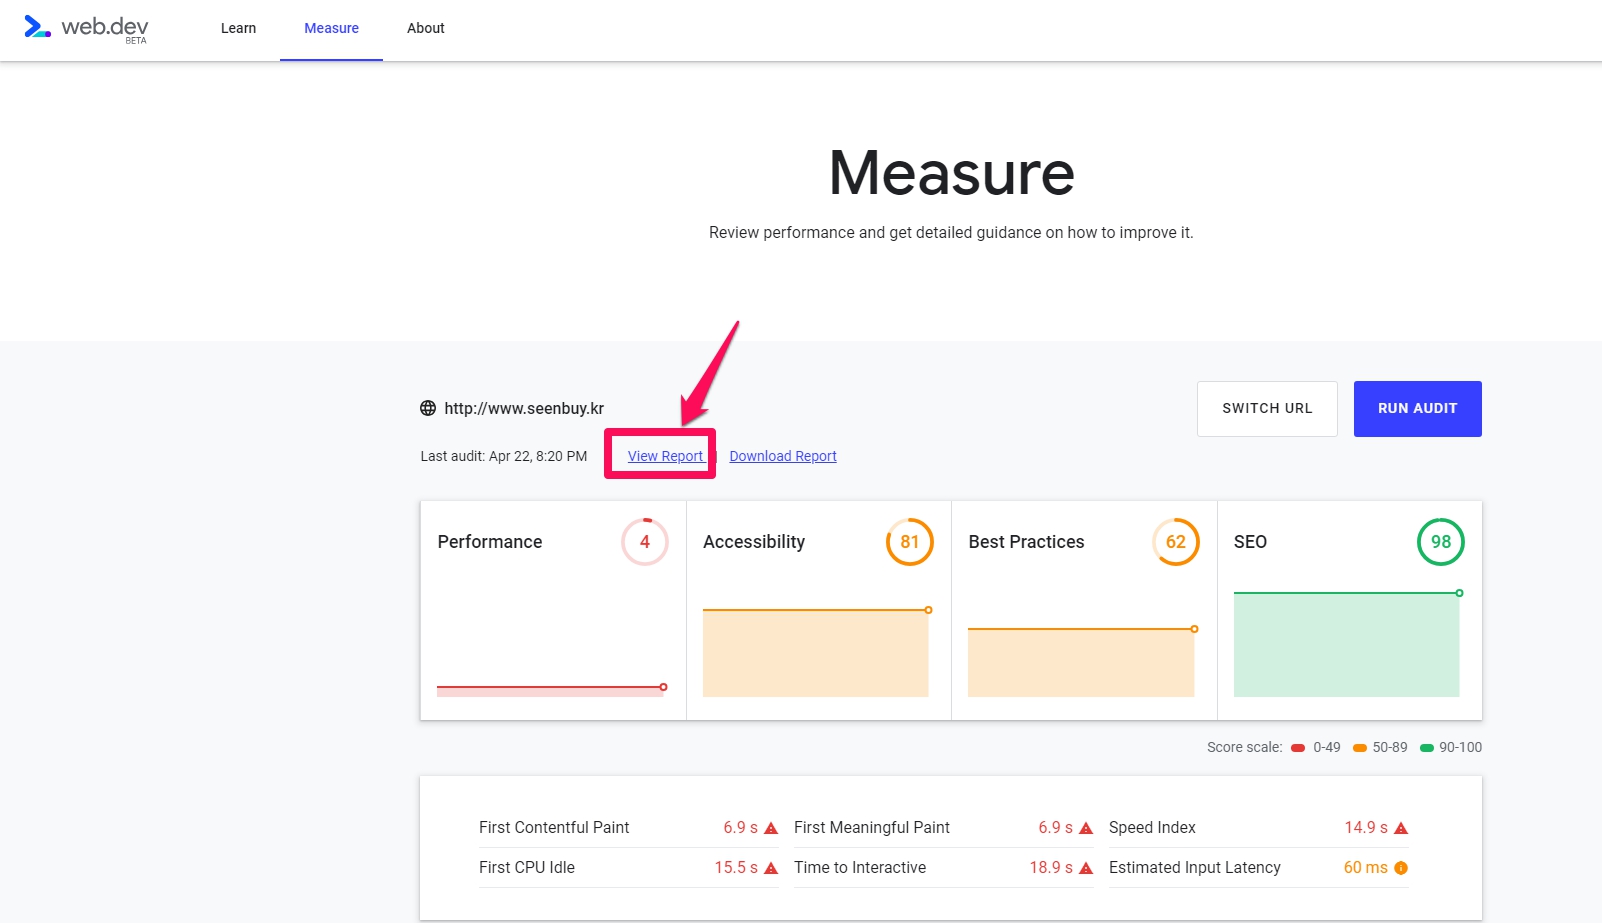This screenshot has width=1602, height=923.
Task: Click the Best Practices score gauge 62
Action: 1175,542
